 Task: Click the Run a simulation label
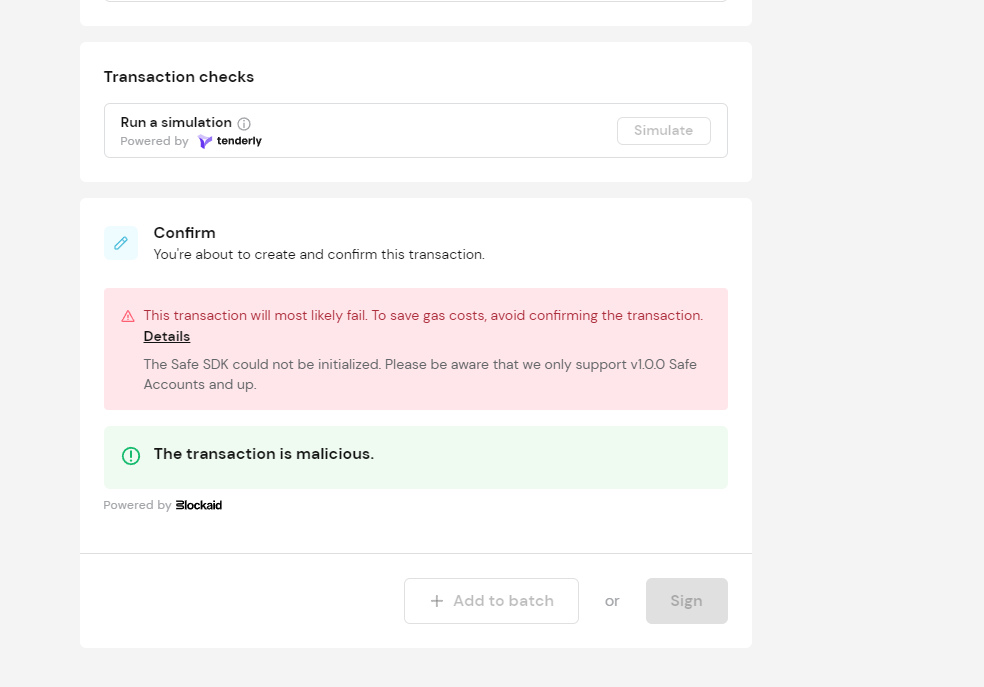[176, 122]
